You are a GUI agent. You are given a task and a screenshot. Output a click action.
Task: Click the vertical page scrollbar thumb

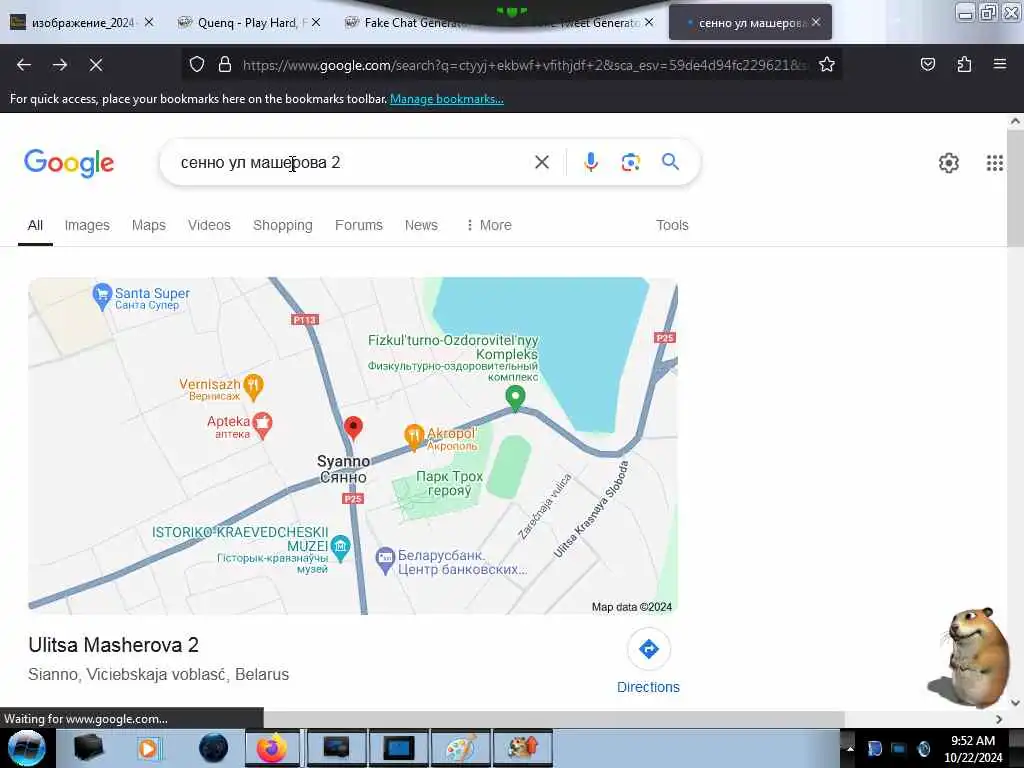point(1015,188)
